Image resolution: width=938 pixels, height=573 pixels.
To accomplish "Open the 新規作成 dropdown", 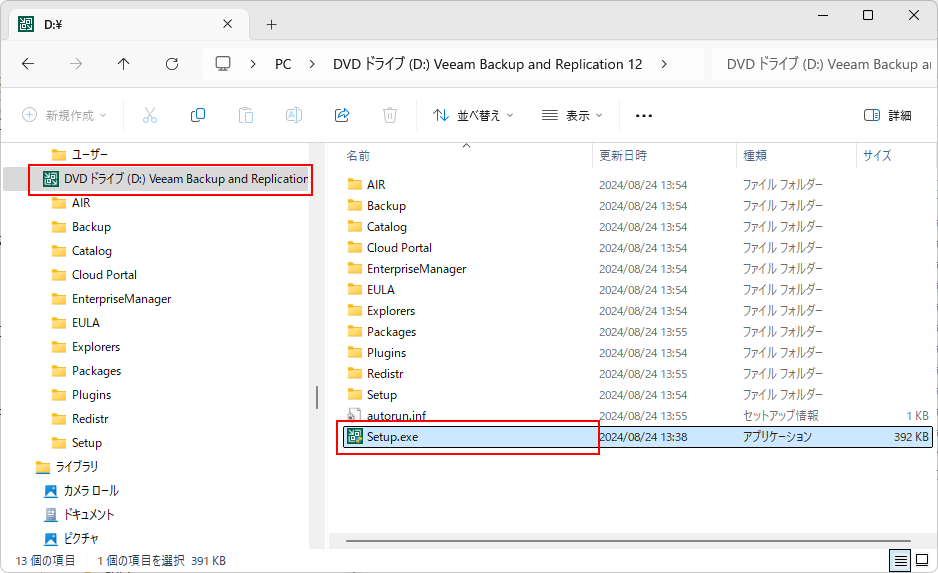I will pos(65,115).
